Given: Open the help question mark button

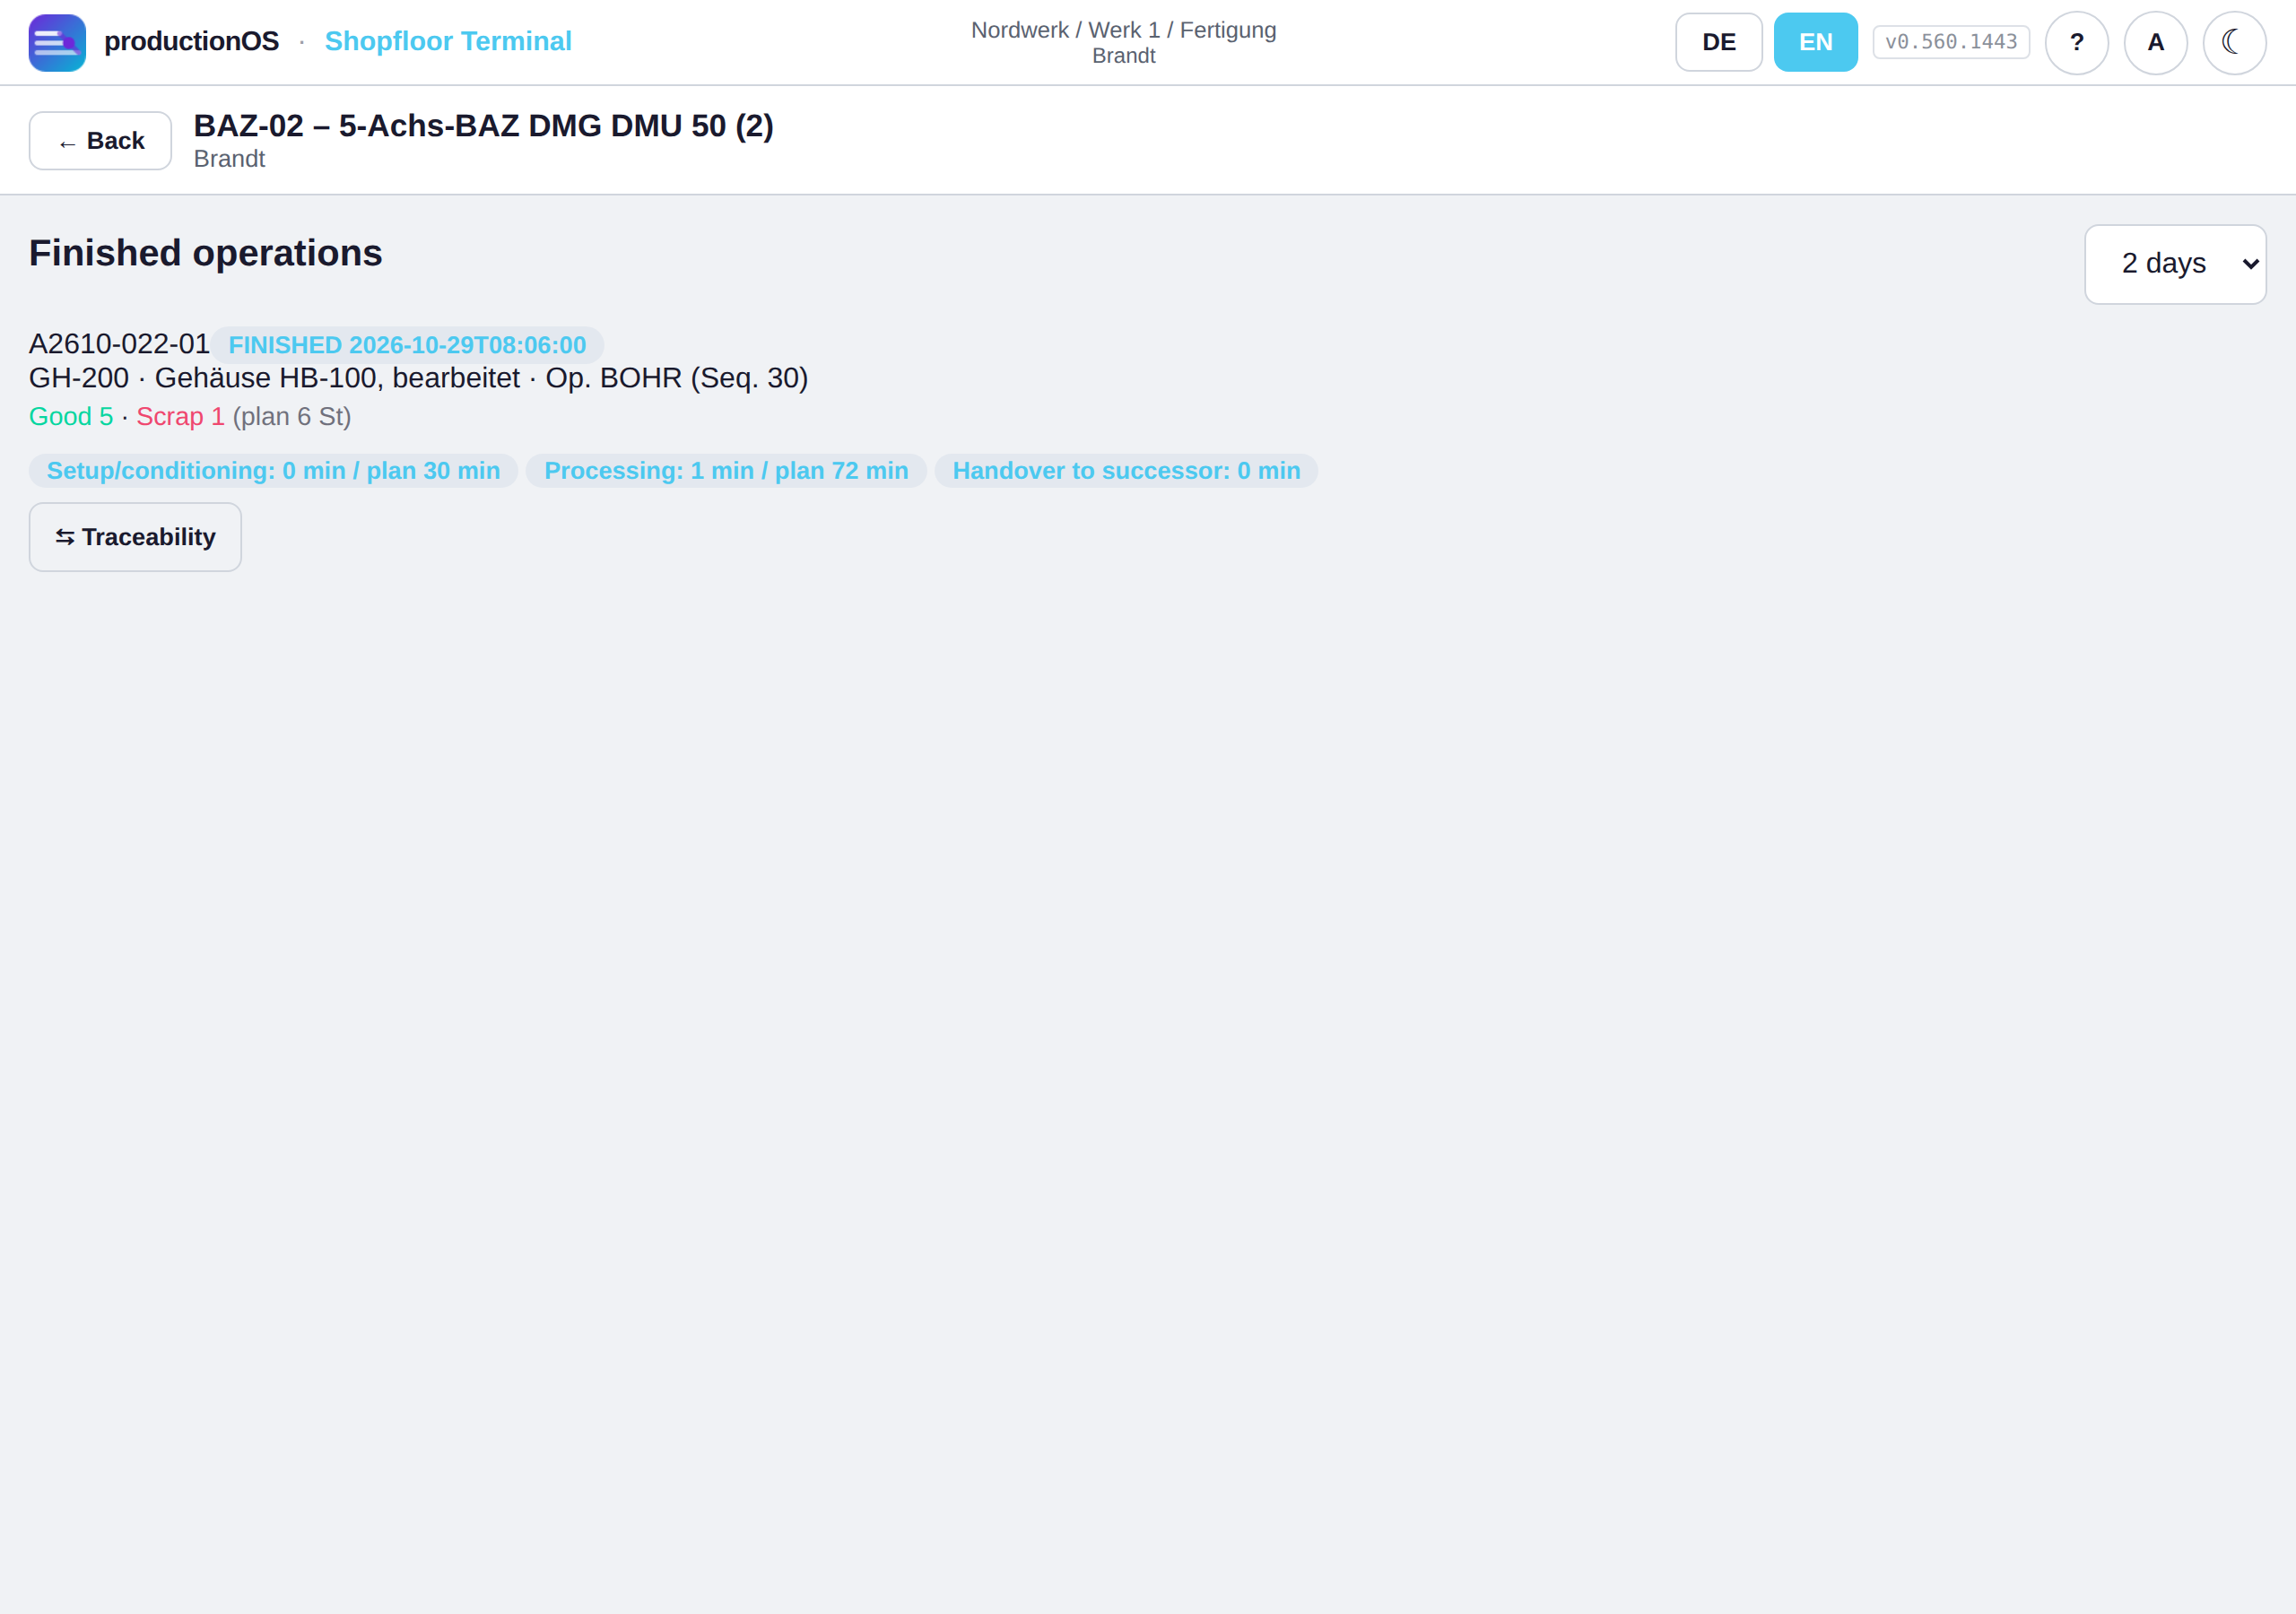Looking at the screenshot, I should pos(2076,43).
